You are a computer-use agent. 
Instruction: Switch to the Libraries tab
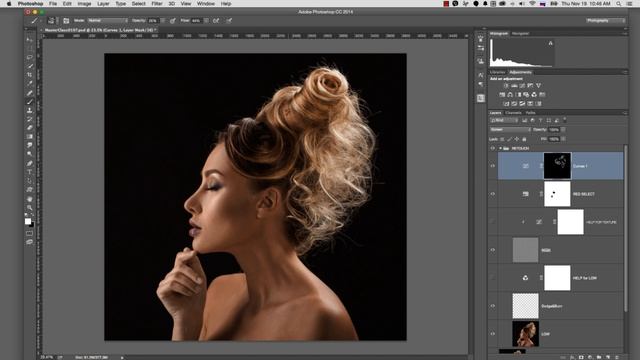coord(498,72)
